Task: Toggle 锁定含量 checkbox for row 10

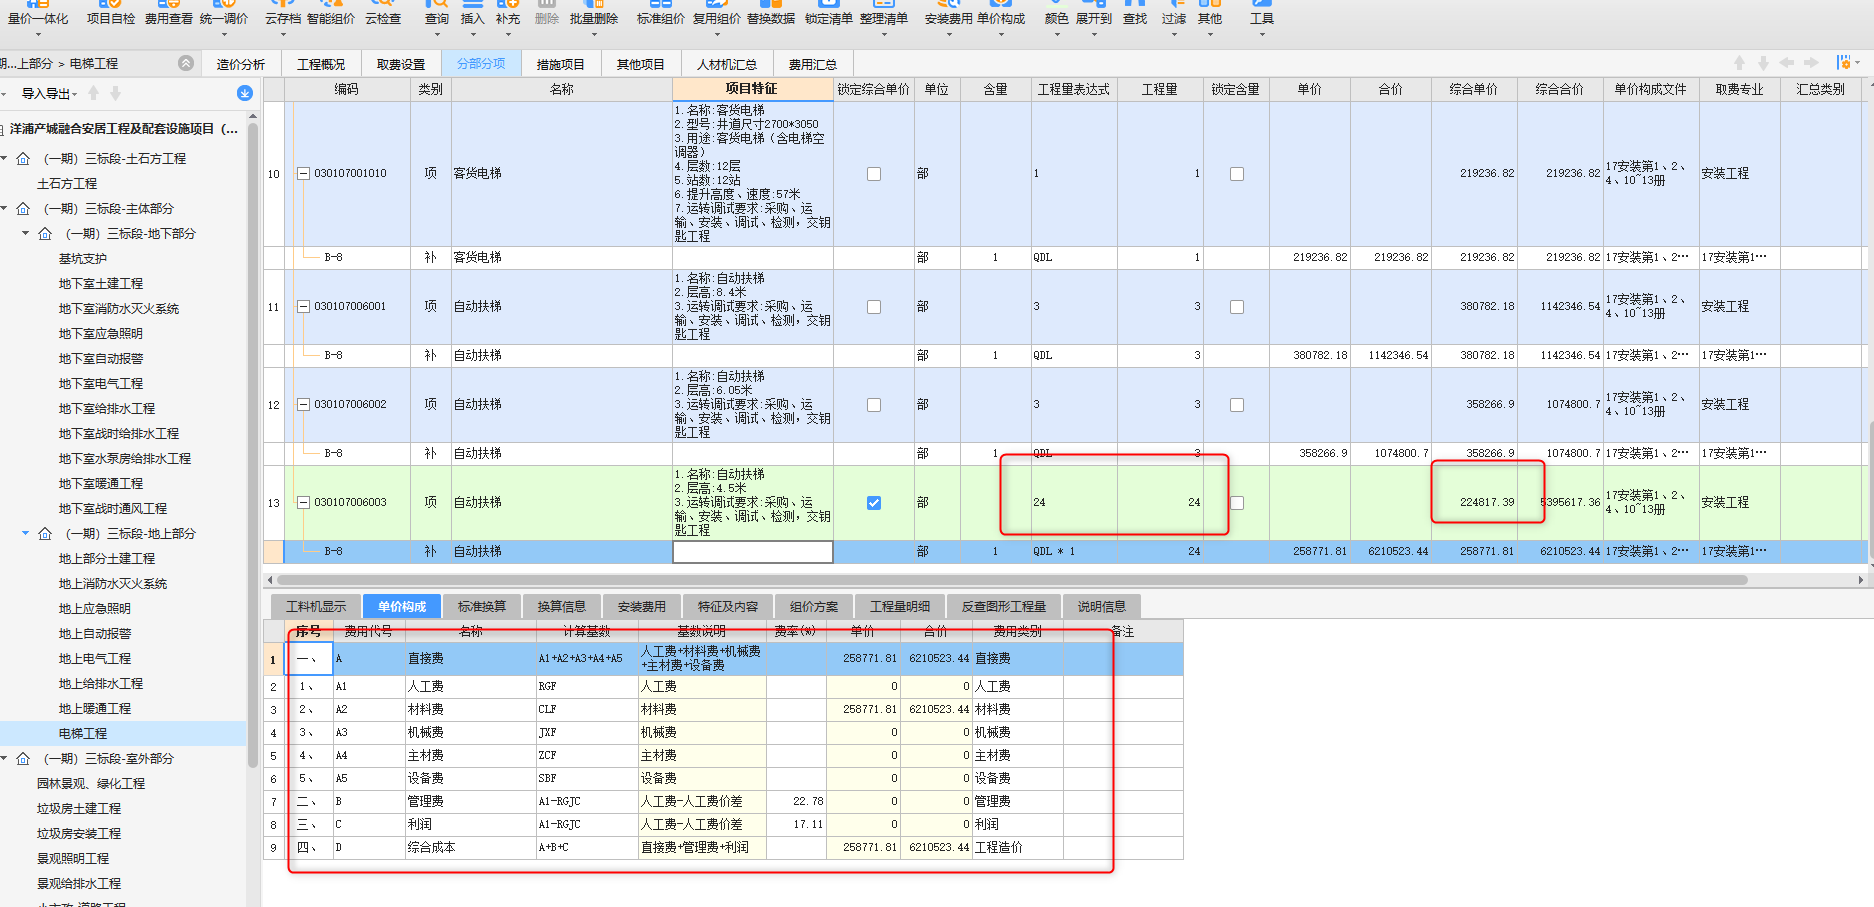Action: (x=1237, y=174)
